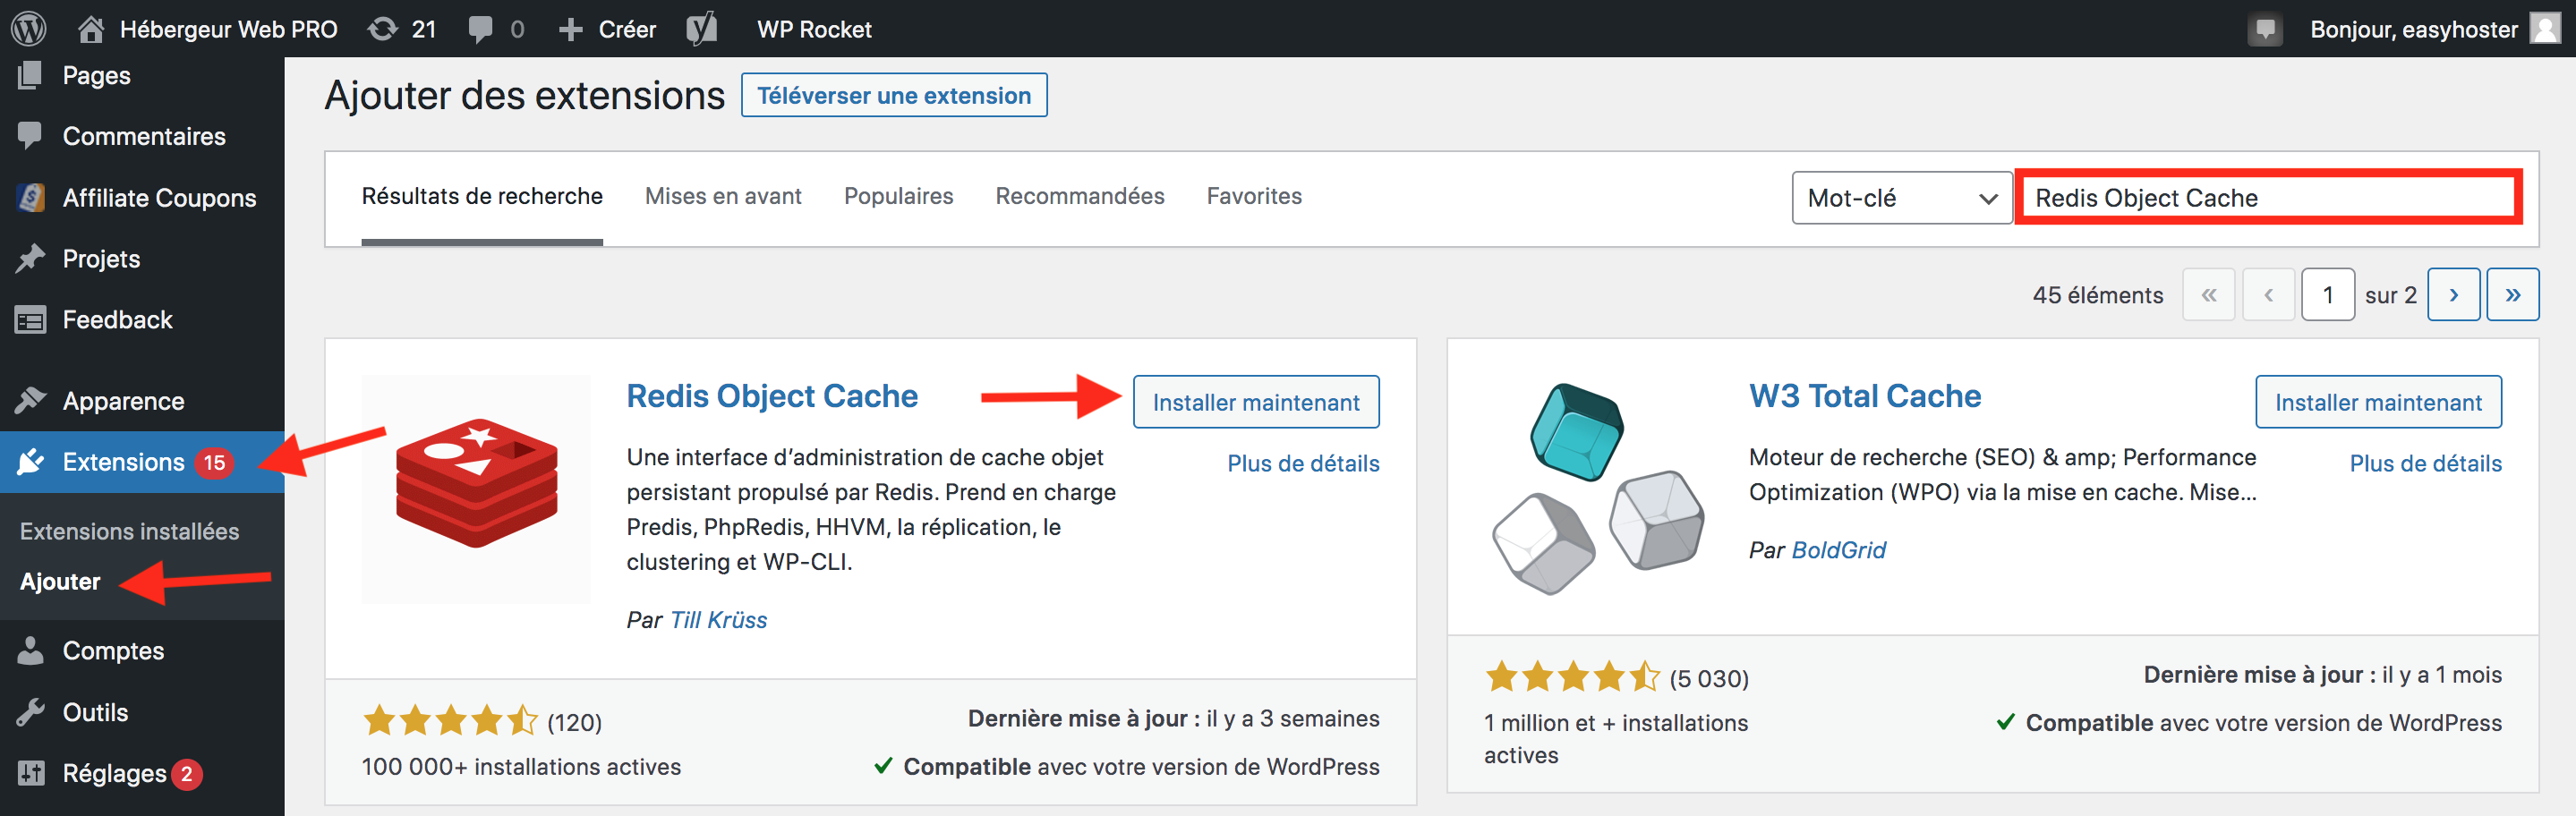Go to next results page arrow
This screenshot has width=2576, height=816.
click(x=2453, y=295)
